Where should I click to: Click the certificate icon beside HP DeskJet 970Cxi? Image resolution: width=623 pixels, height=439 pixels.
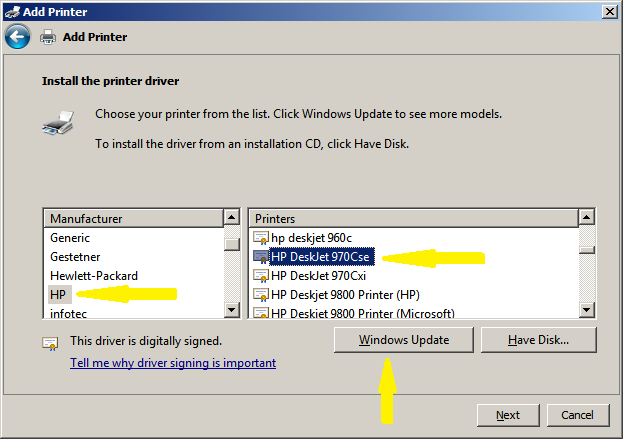(x=261, y=276)
